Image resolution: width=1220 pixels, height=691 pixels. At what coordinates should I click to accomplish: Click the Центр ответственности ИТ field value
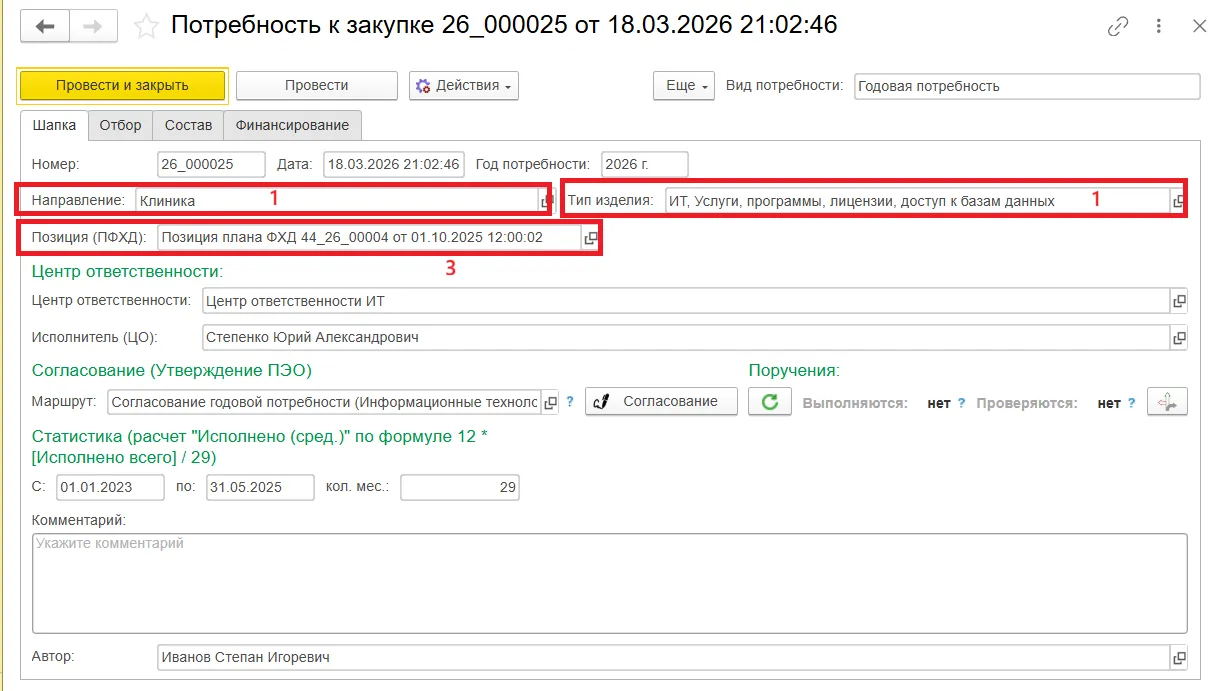coord(686,300)
